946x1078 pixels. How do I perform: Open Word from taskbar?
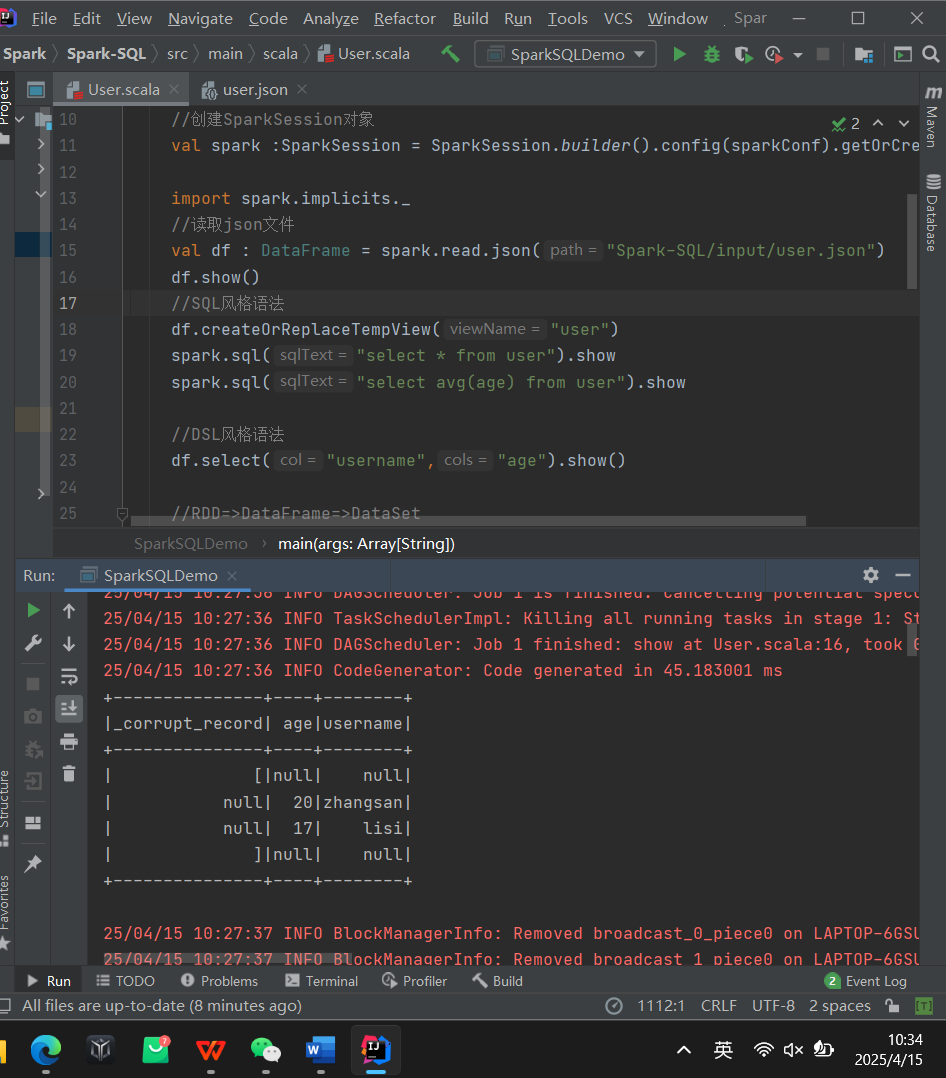click(x=320, y=1050)
